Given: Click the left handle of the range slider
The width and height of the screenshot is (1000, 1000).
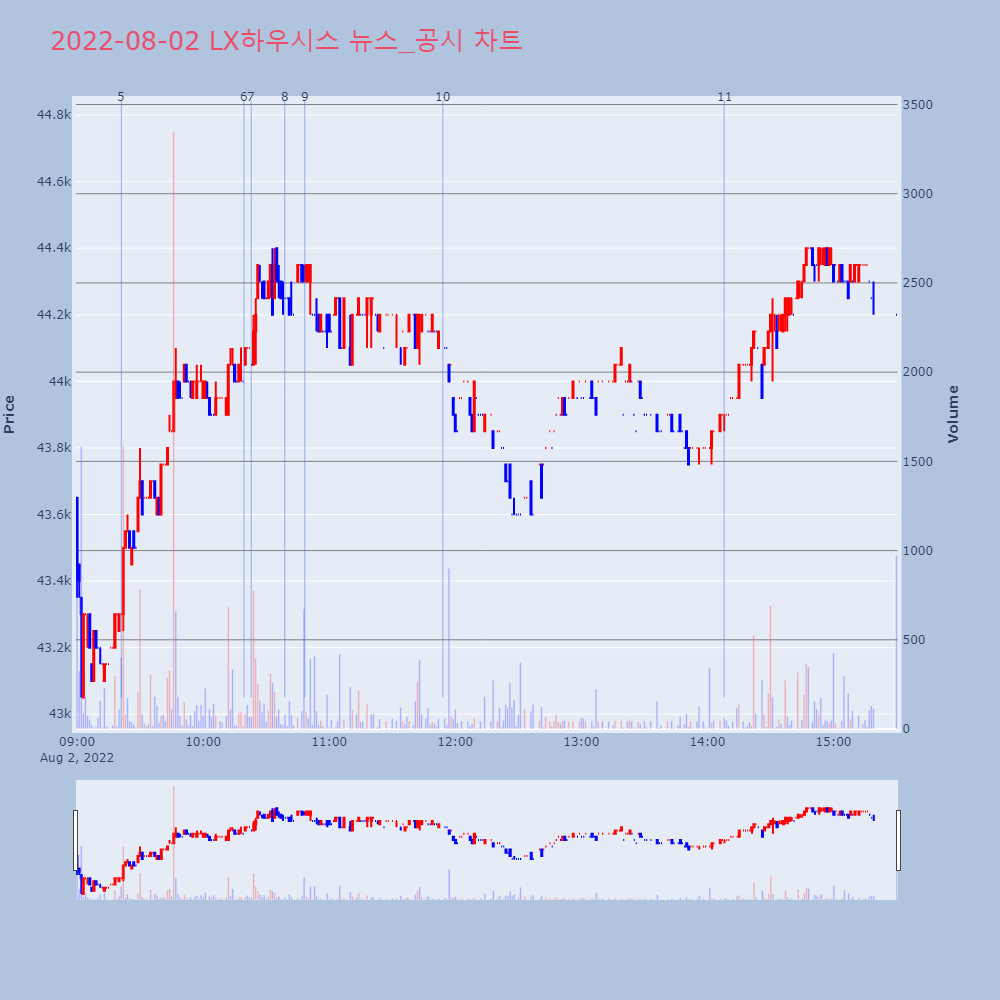Looking at the screenshot, I should coord(75,840).
